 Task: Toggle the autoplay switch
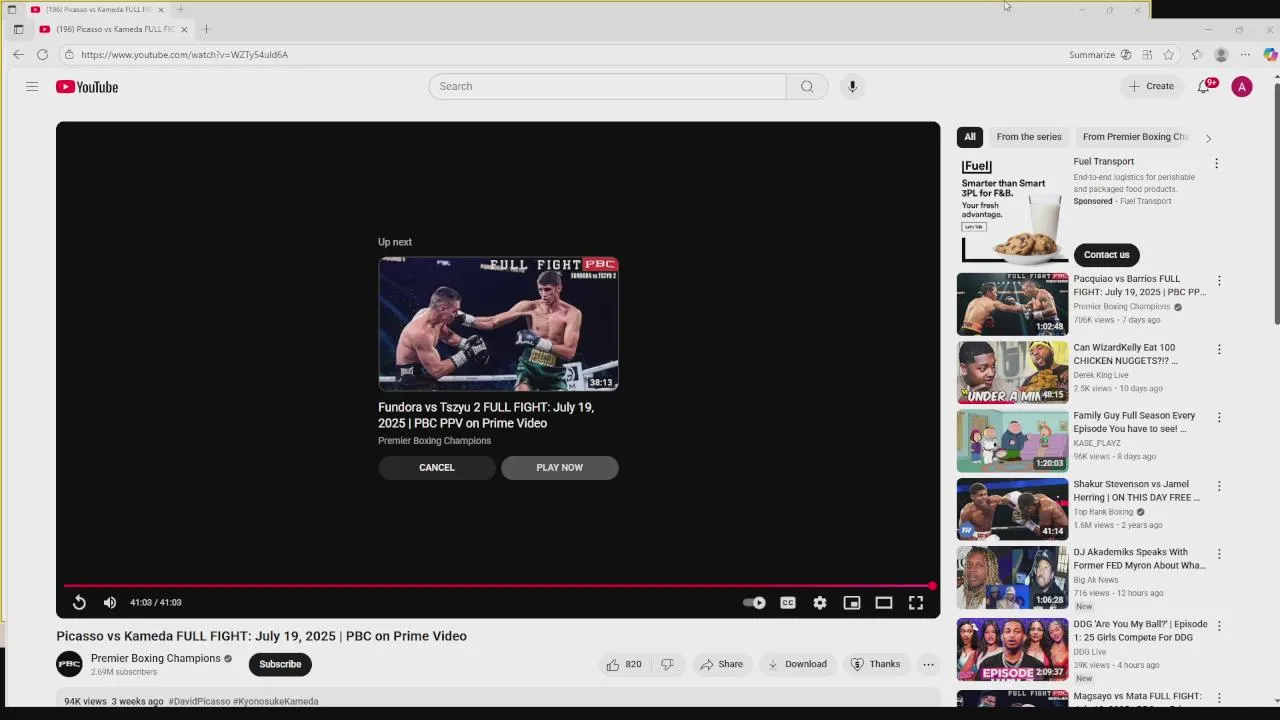[754, 602]
